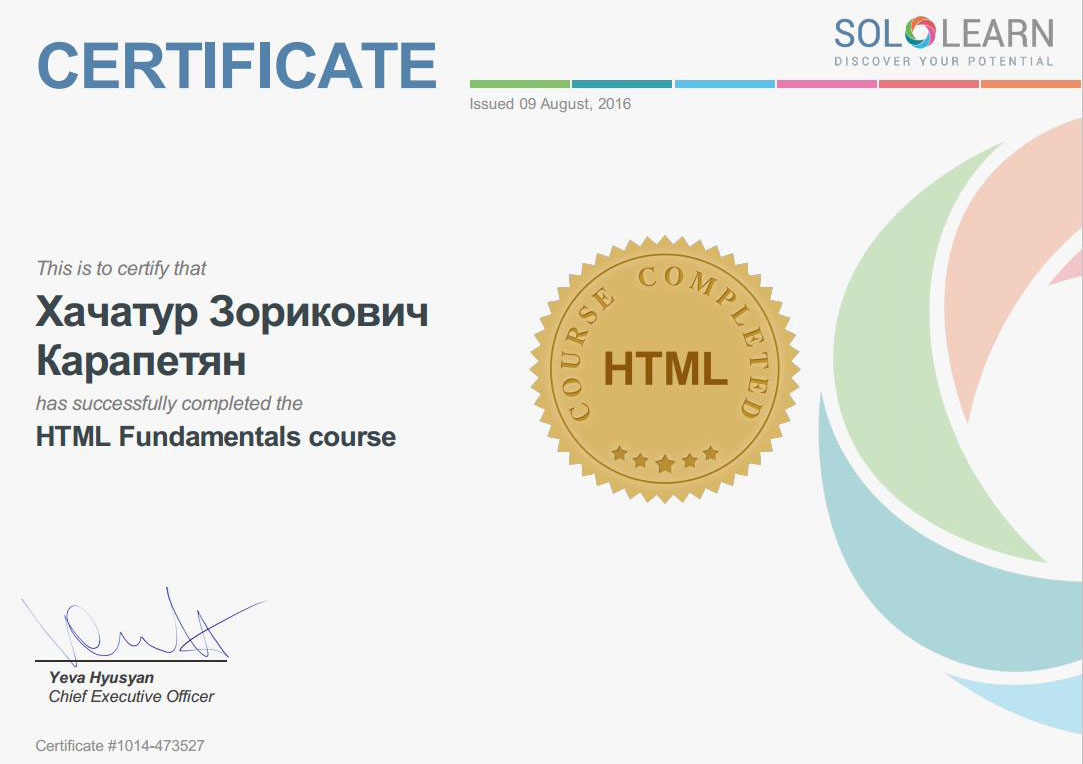Click the Certificate #1014-473527 number
This screenshot has width=1083, height=764.
(120, 746)
